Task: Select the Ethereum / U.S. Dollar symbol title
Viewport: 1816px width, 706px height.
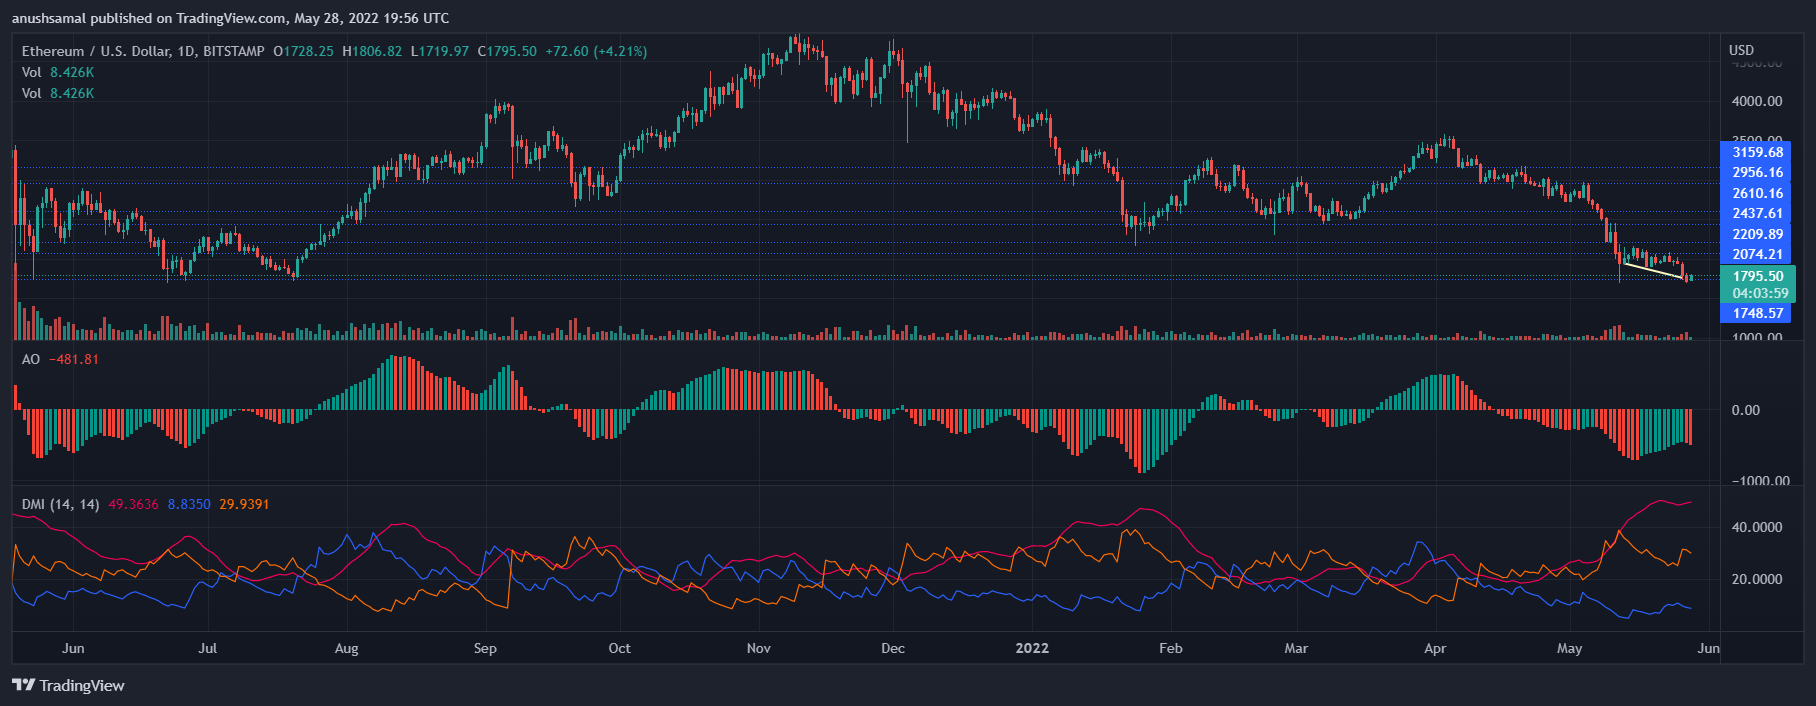Action: point(143,51)
